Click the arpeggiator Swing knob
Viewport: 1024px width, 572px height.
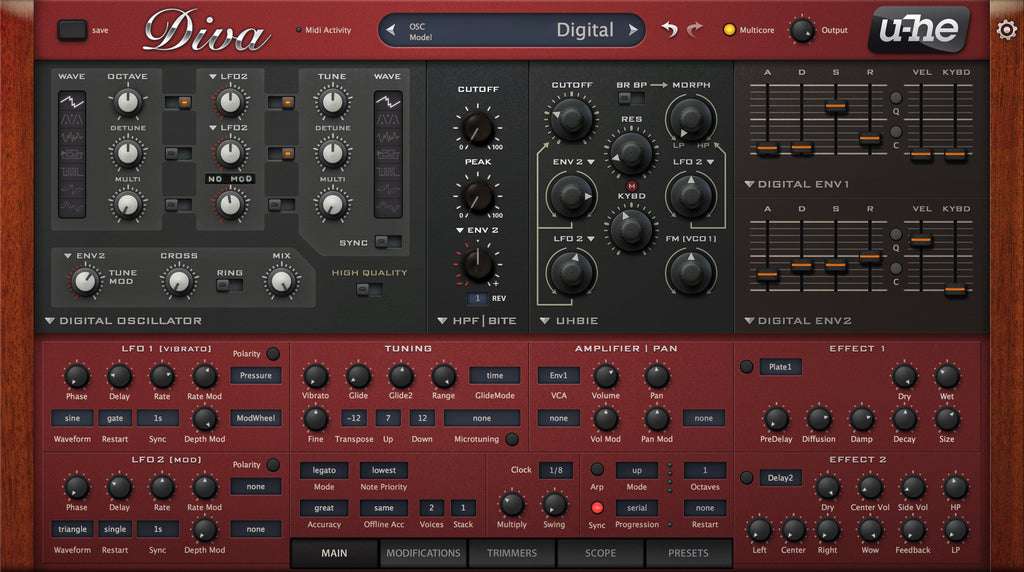click(554, 504)
